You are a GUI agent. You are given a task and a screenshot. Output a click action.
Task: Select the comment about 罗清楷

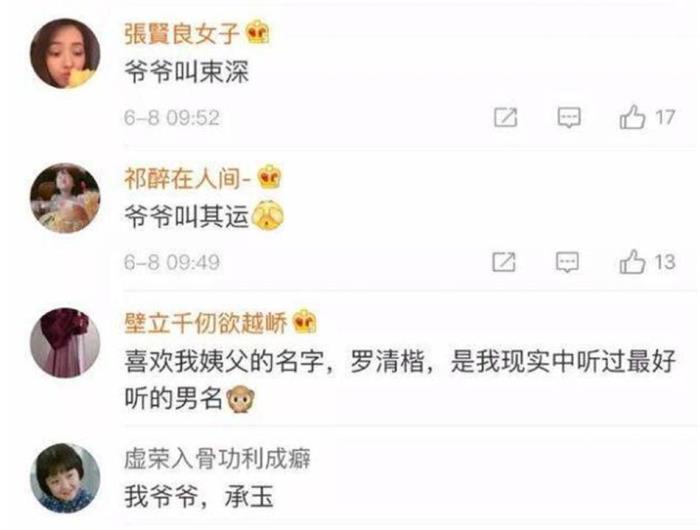click(400, 380)
